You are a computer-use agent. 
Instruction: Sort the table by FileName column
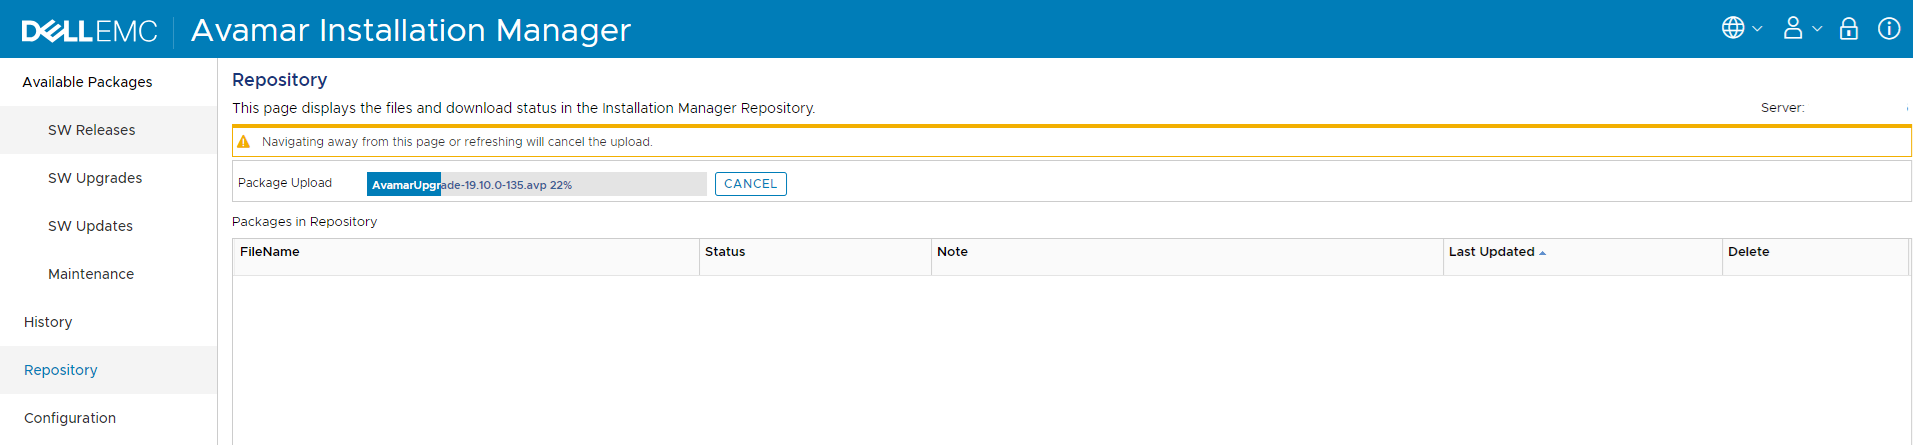coord(270,252)
